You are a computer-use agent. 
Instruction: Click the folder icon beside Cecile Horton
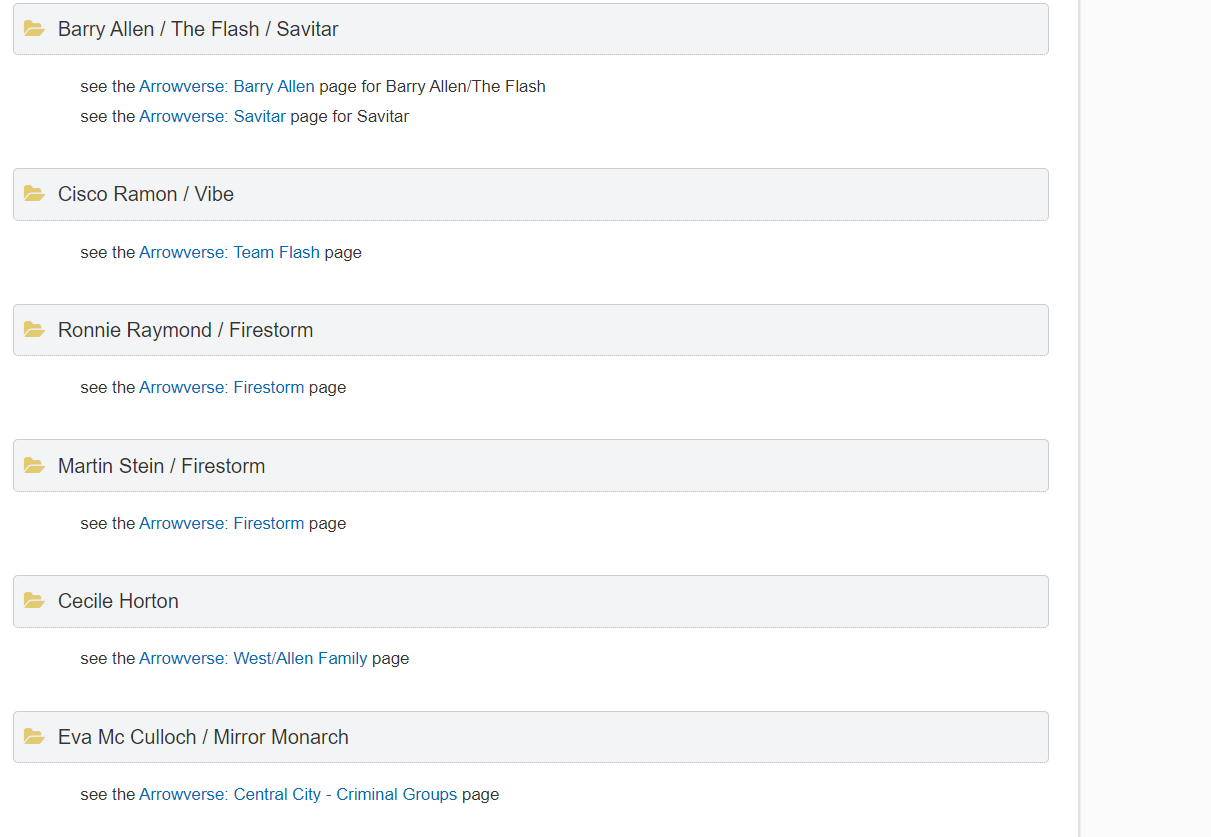point(35,601)
